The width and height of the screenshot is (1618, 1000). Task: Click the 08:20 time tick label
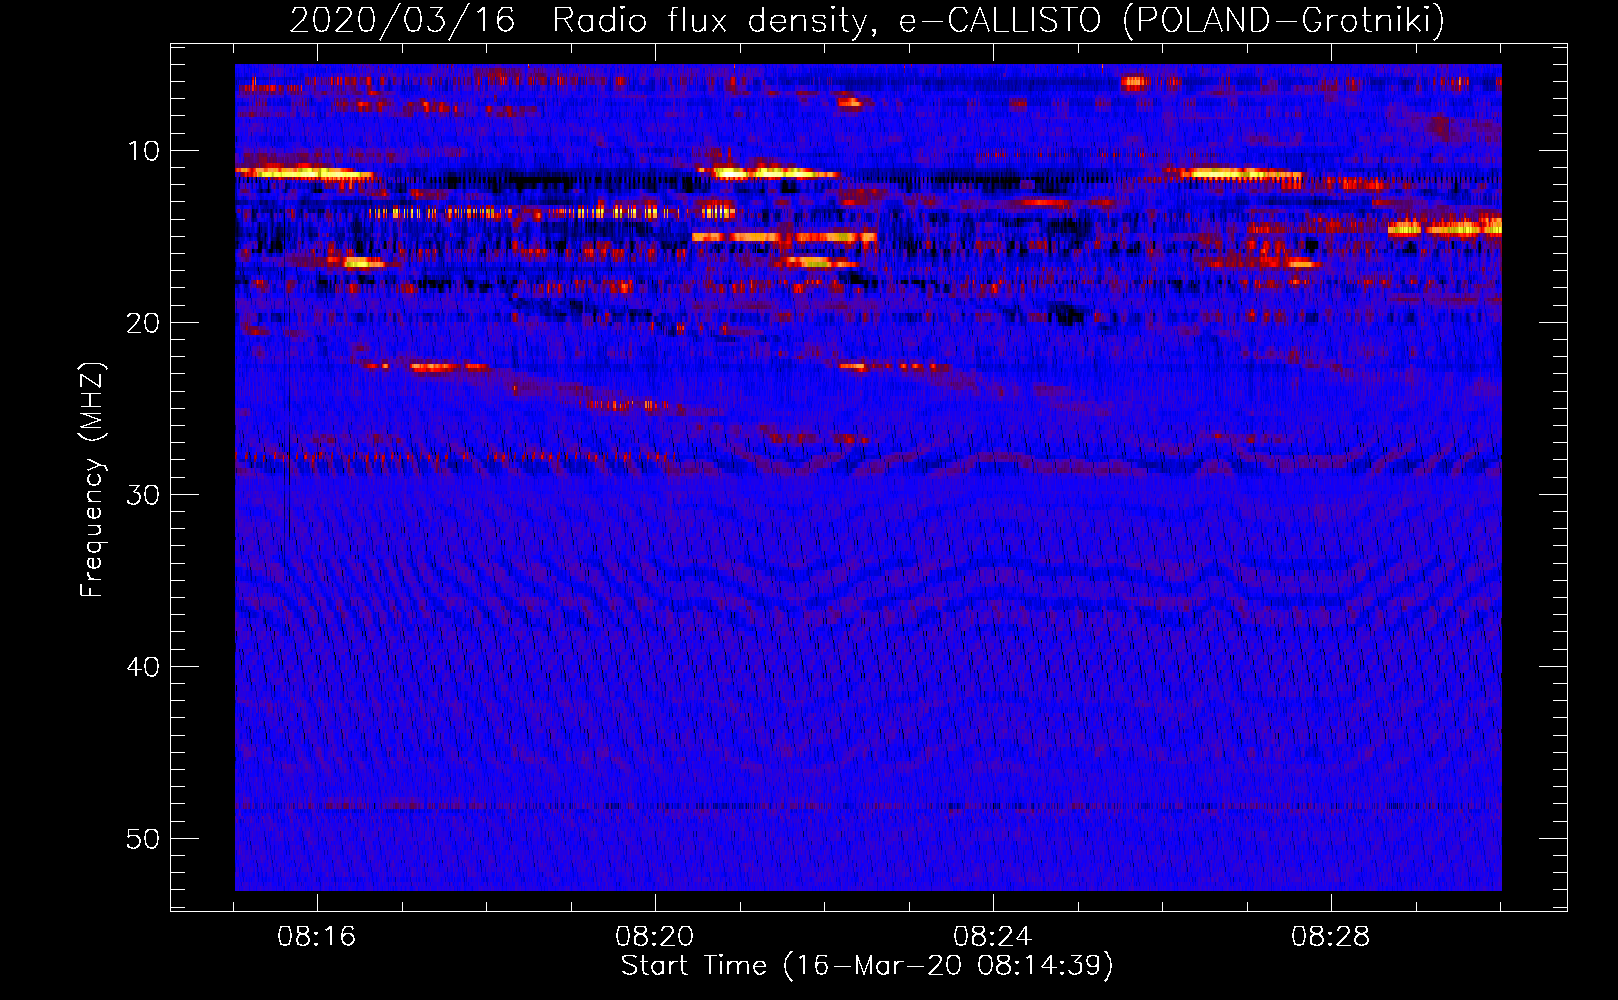coord(655,937)
